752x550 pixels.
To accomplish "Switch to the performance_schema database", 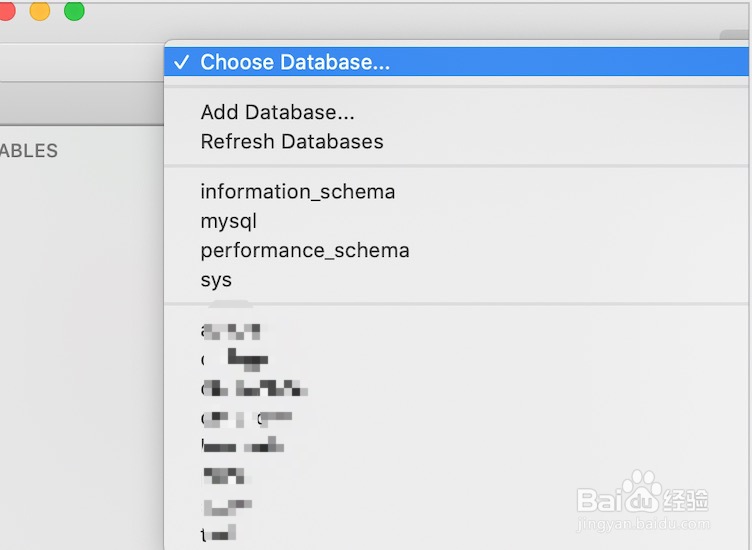I will point(304,250).
